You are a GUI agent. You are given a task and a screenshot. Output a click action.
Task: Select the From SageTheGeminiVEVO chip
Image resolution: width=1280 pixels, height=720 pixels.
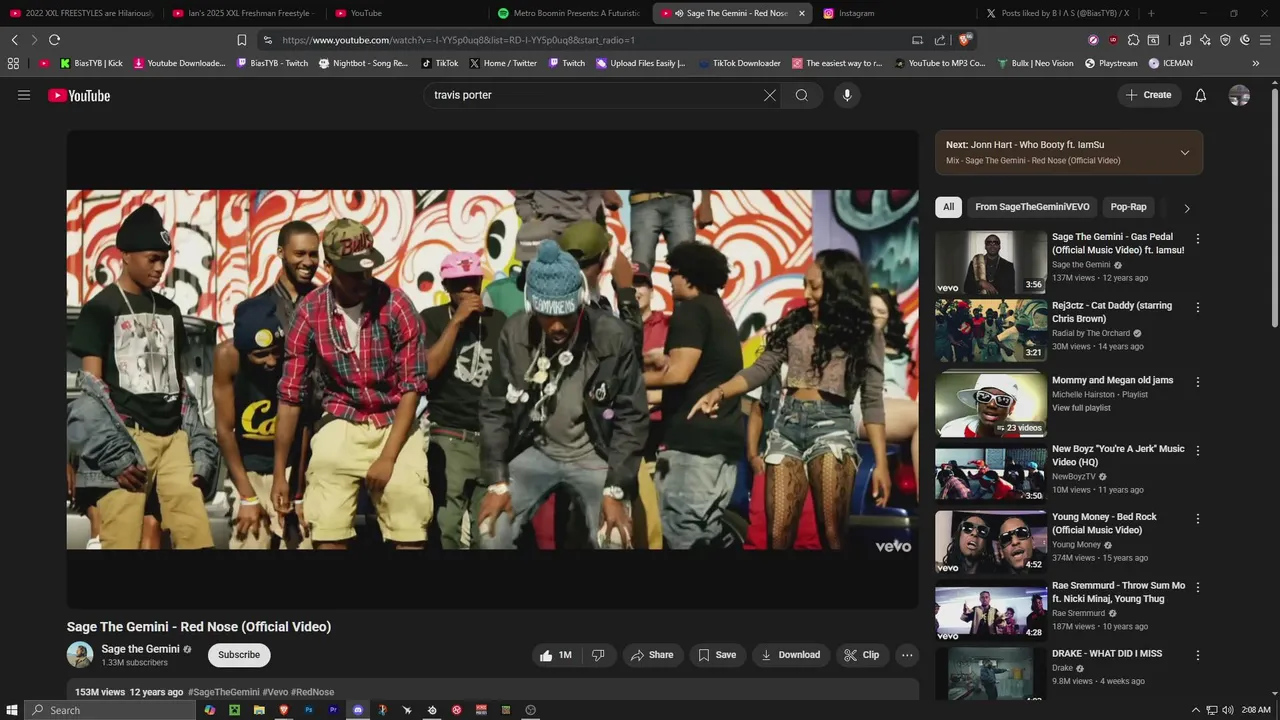tap(1032, 207)
